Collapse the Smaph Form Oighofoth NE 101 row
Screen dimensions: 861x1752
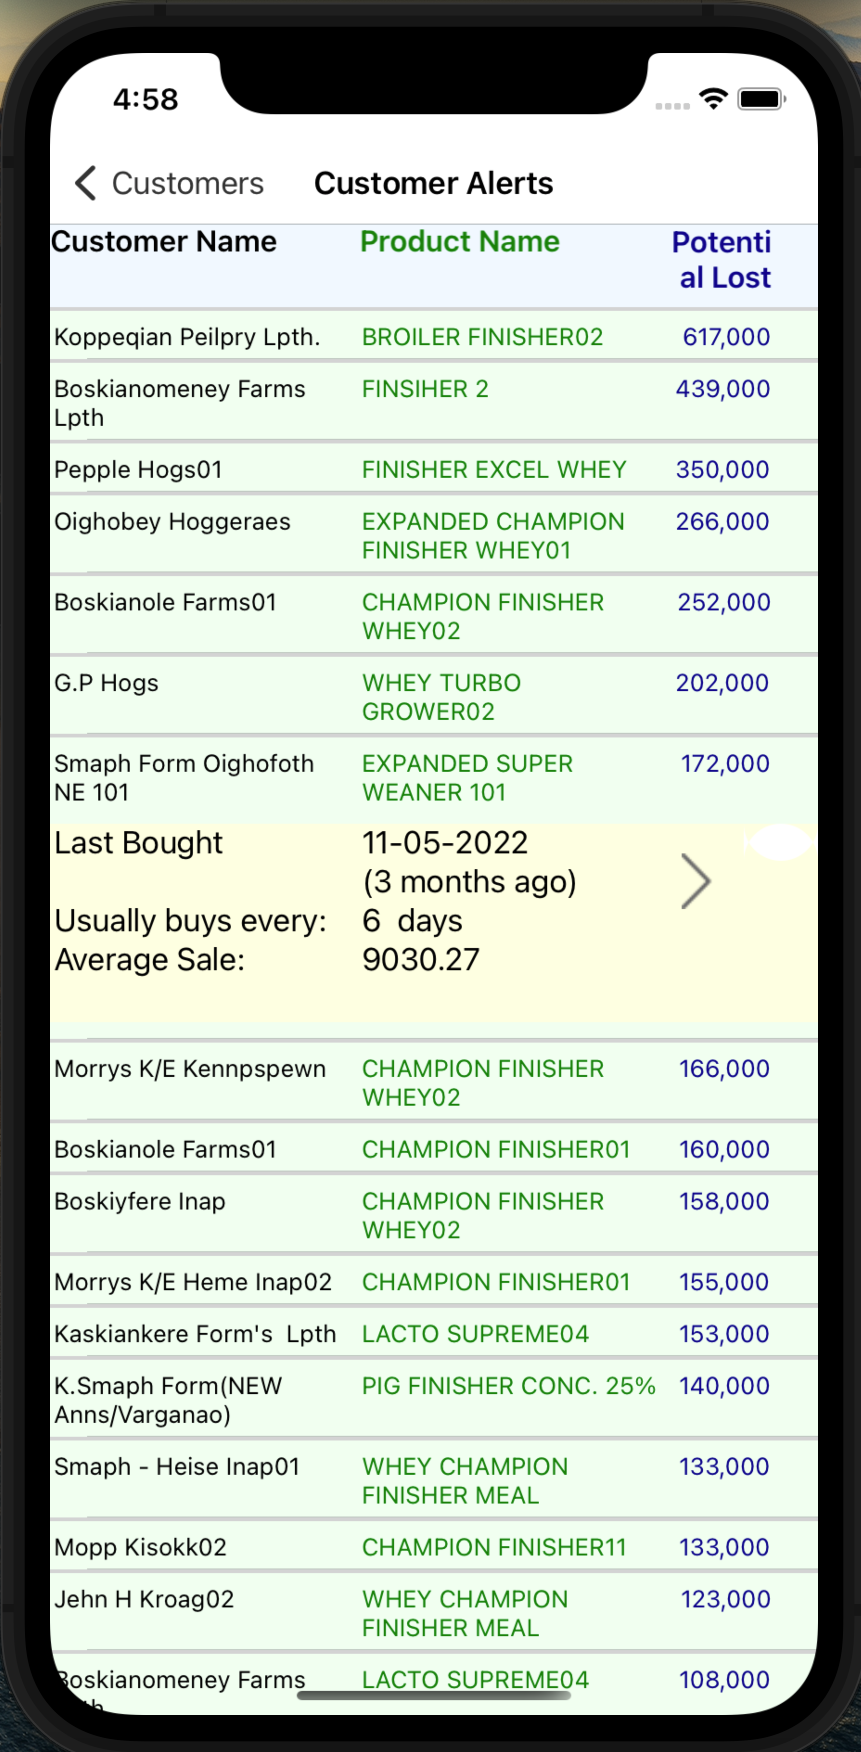[x=434, y=778]
